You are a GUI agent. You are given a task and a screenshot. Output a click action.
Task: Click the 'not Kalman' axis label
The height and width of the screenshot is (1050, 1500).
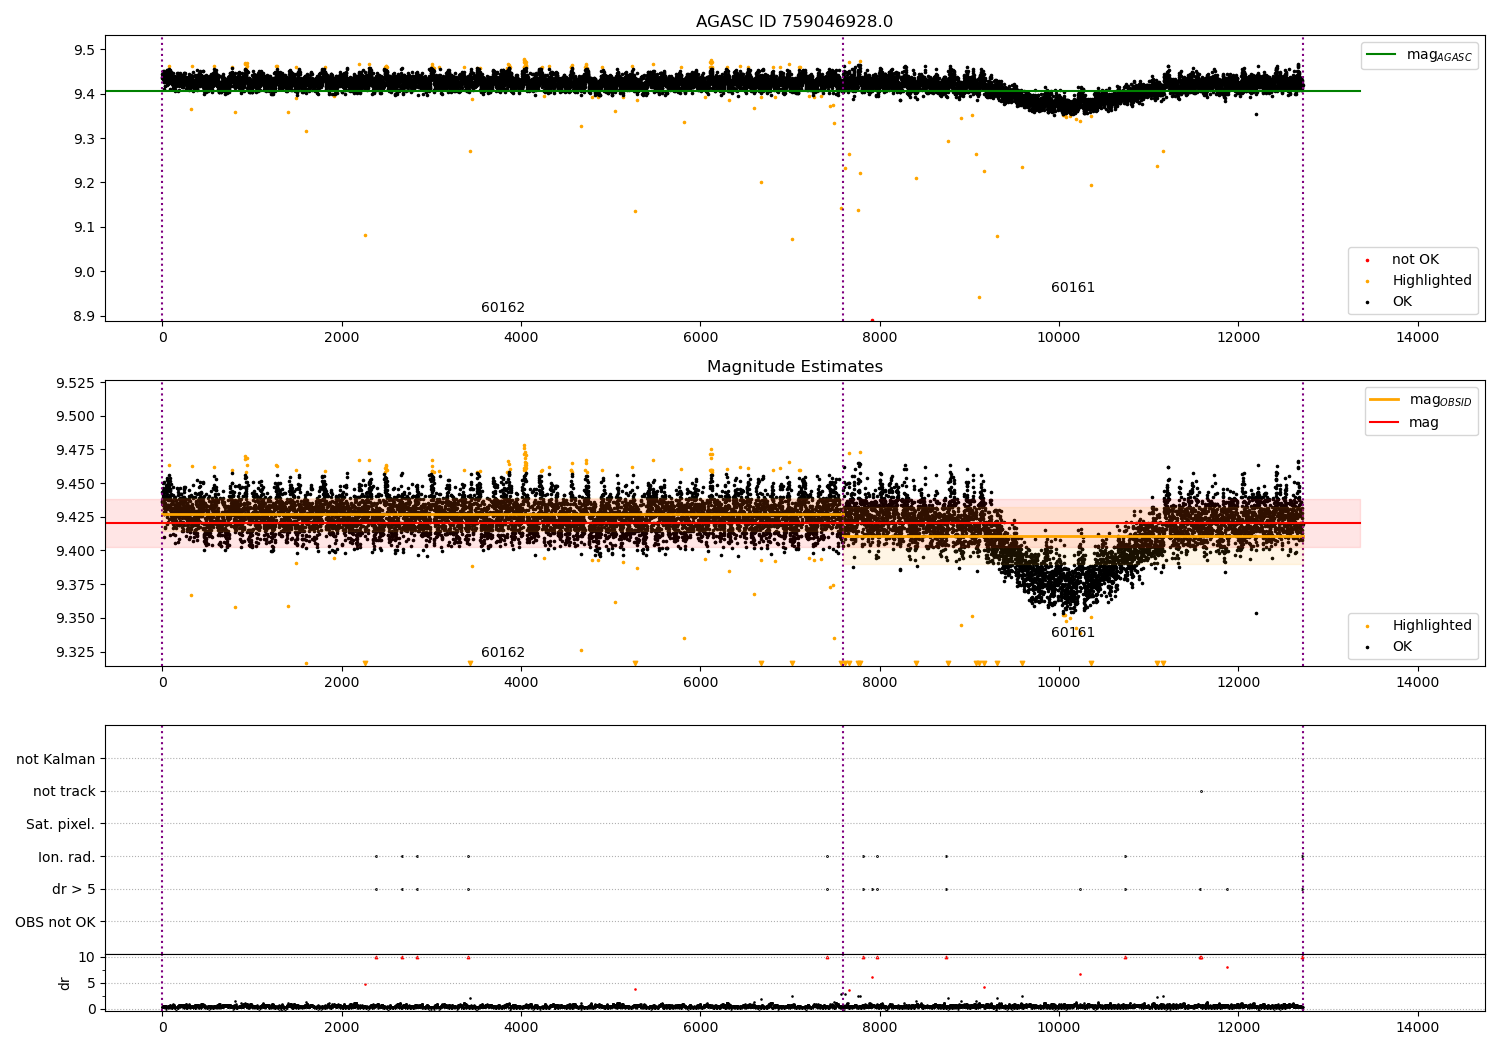pyautogui.click(x=56, y=759)
